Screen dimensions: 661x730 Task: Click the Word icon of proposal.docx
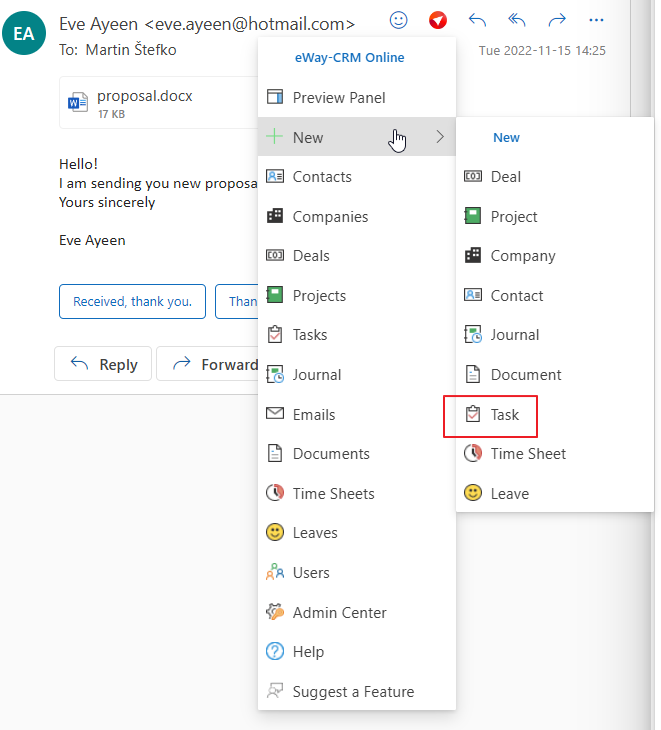coord(78,102)
